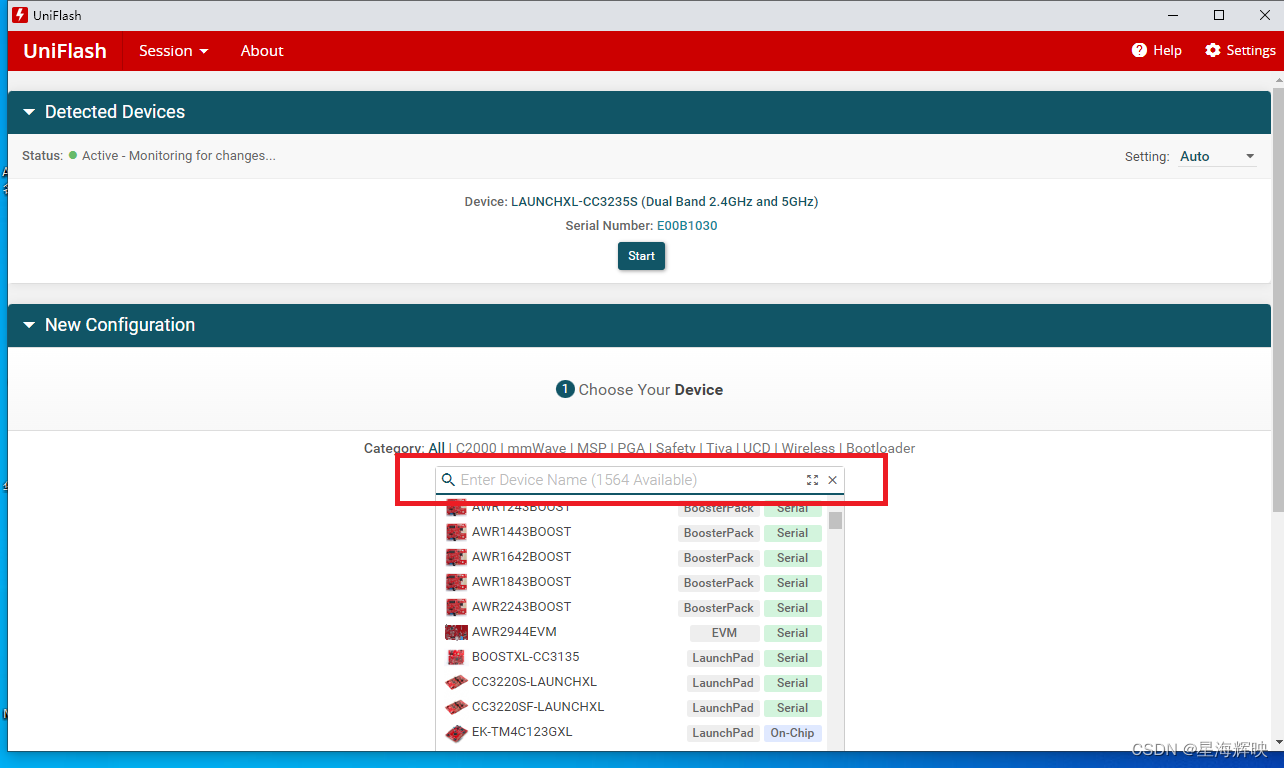Click AWR2944EVM board icon
The image size is (1284, 768).
(x=456, y=632)
